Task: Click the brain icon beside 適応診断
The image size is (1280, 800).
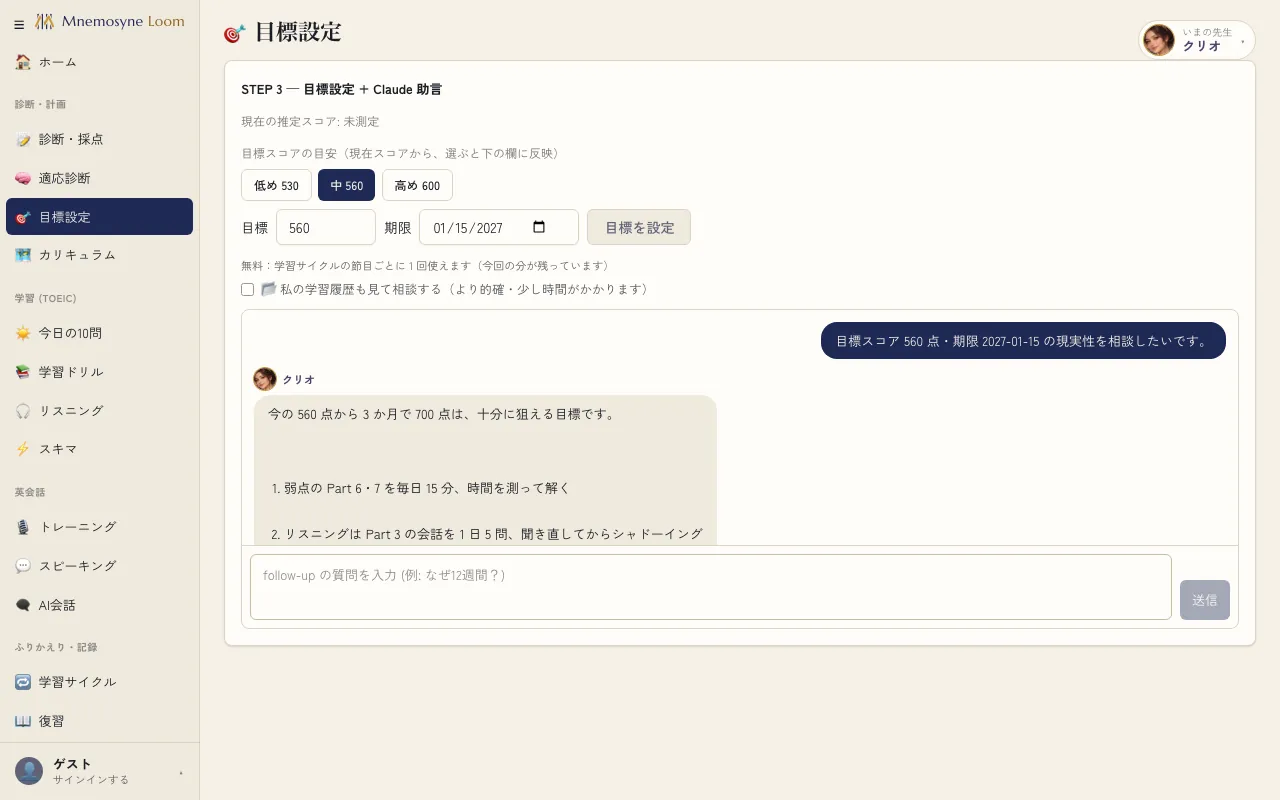Action: coord(23,178)
